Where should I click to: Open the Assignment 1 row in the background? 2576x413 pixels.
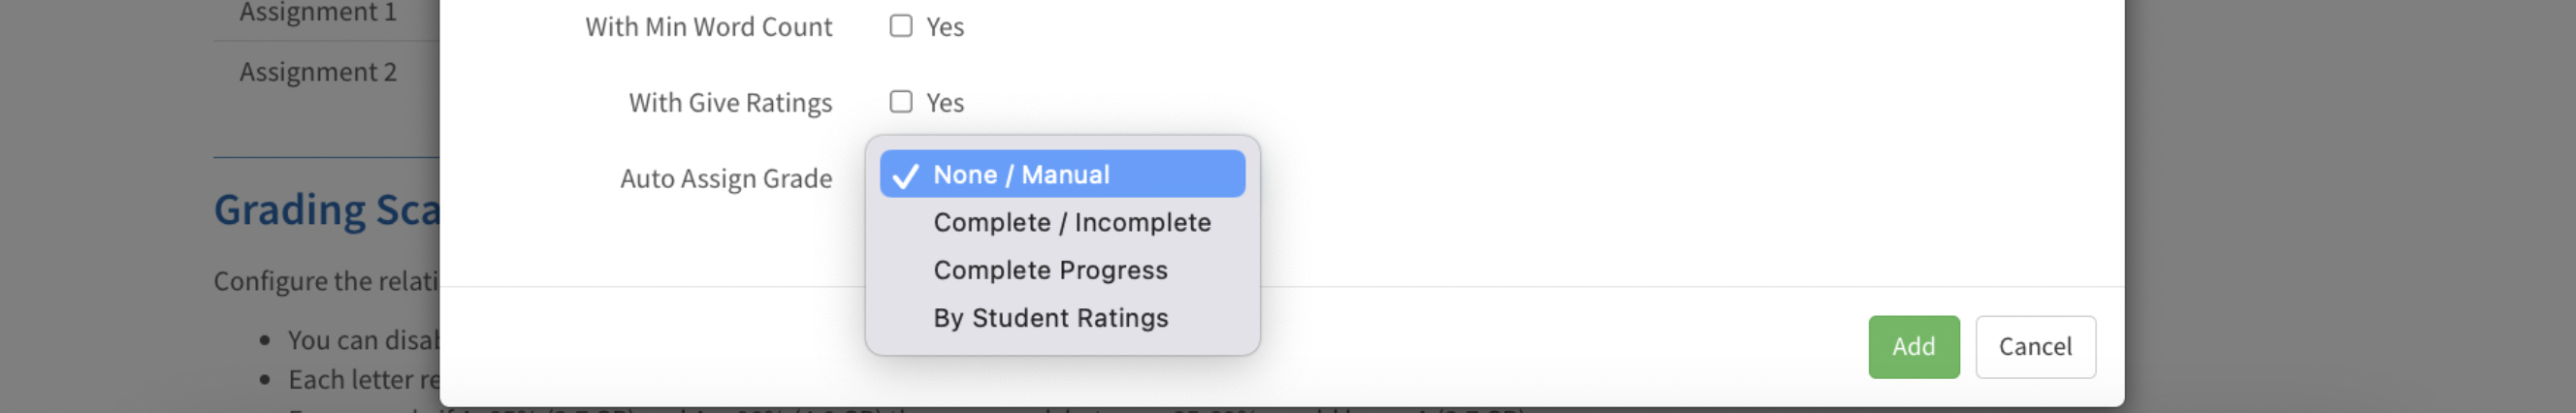point(318,13)
